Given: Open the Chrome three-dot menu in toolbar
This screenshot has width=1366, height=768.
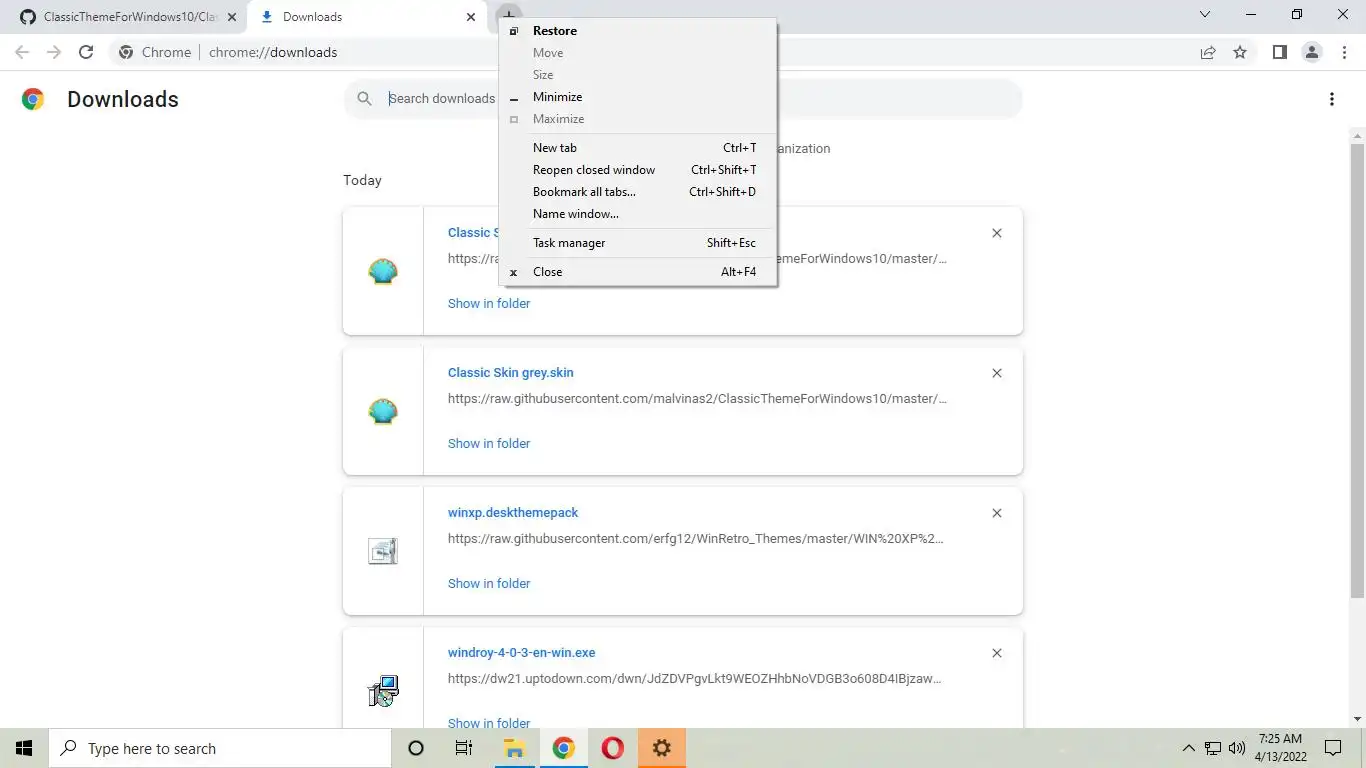Looking at the screenshot, I should (x=1344, y=53).
